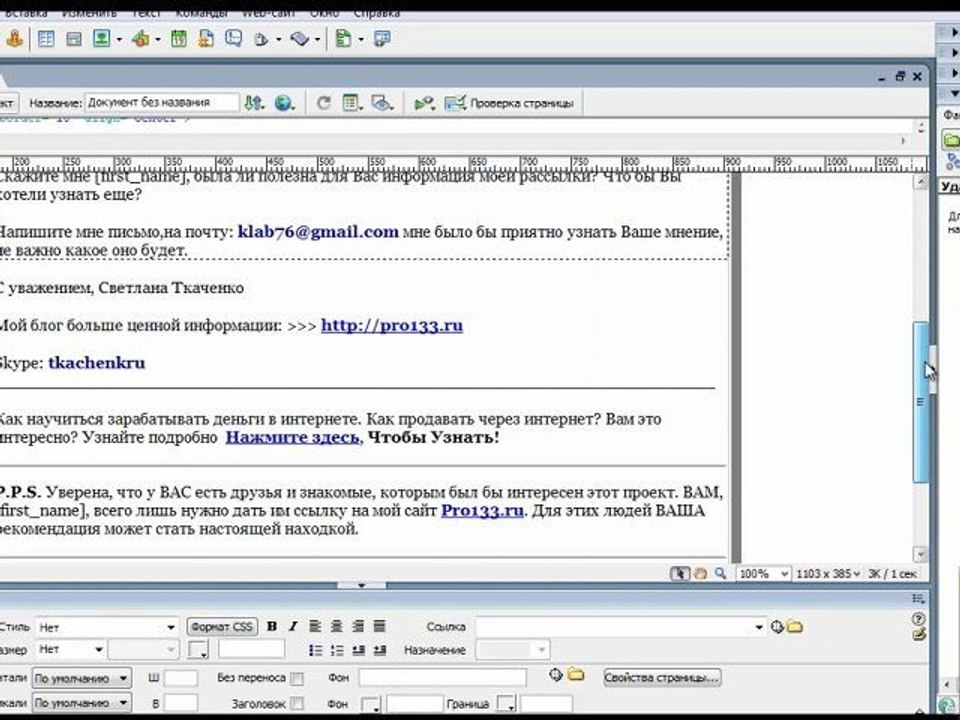Preview page in browser globe icon

tap(283, 103)
